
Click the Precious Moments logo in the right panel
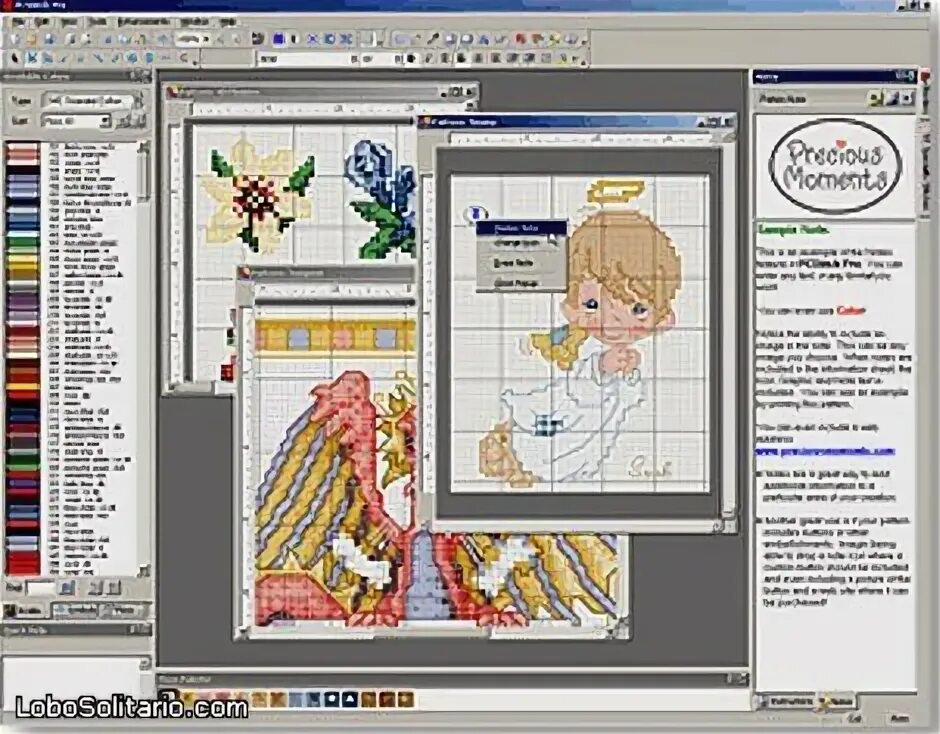coord(836,167)
